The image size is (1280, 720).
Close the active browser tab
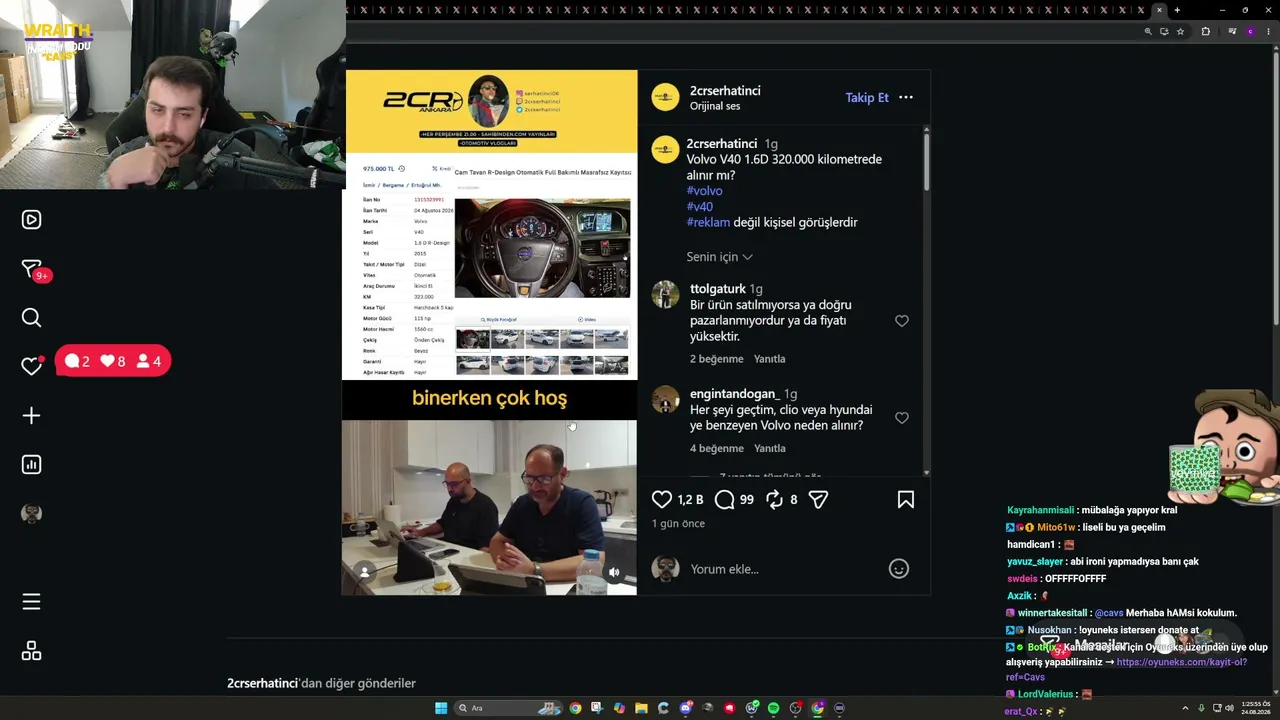point(1159,10)
